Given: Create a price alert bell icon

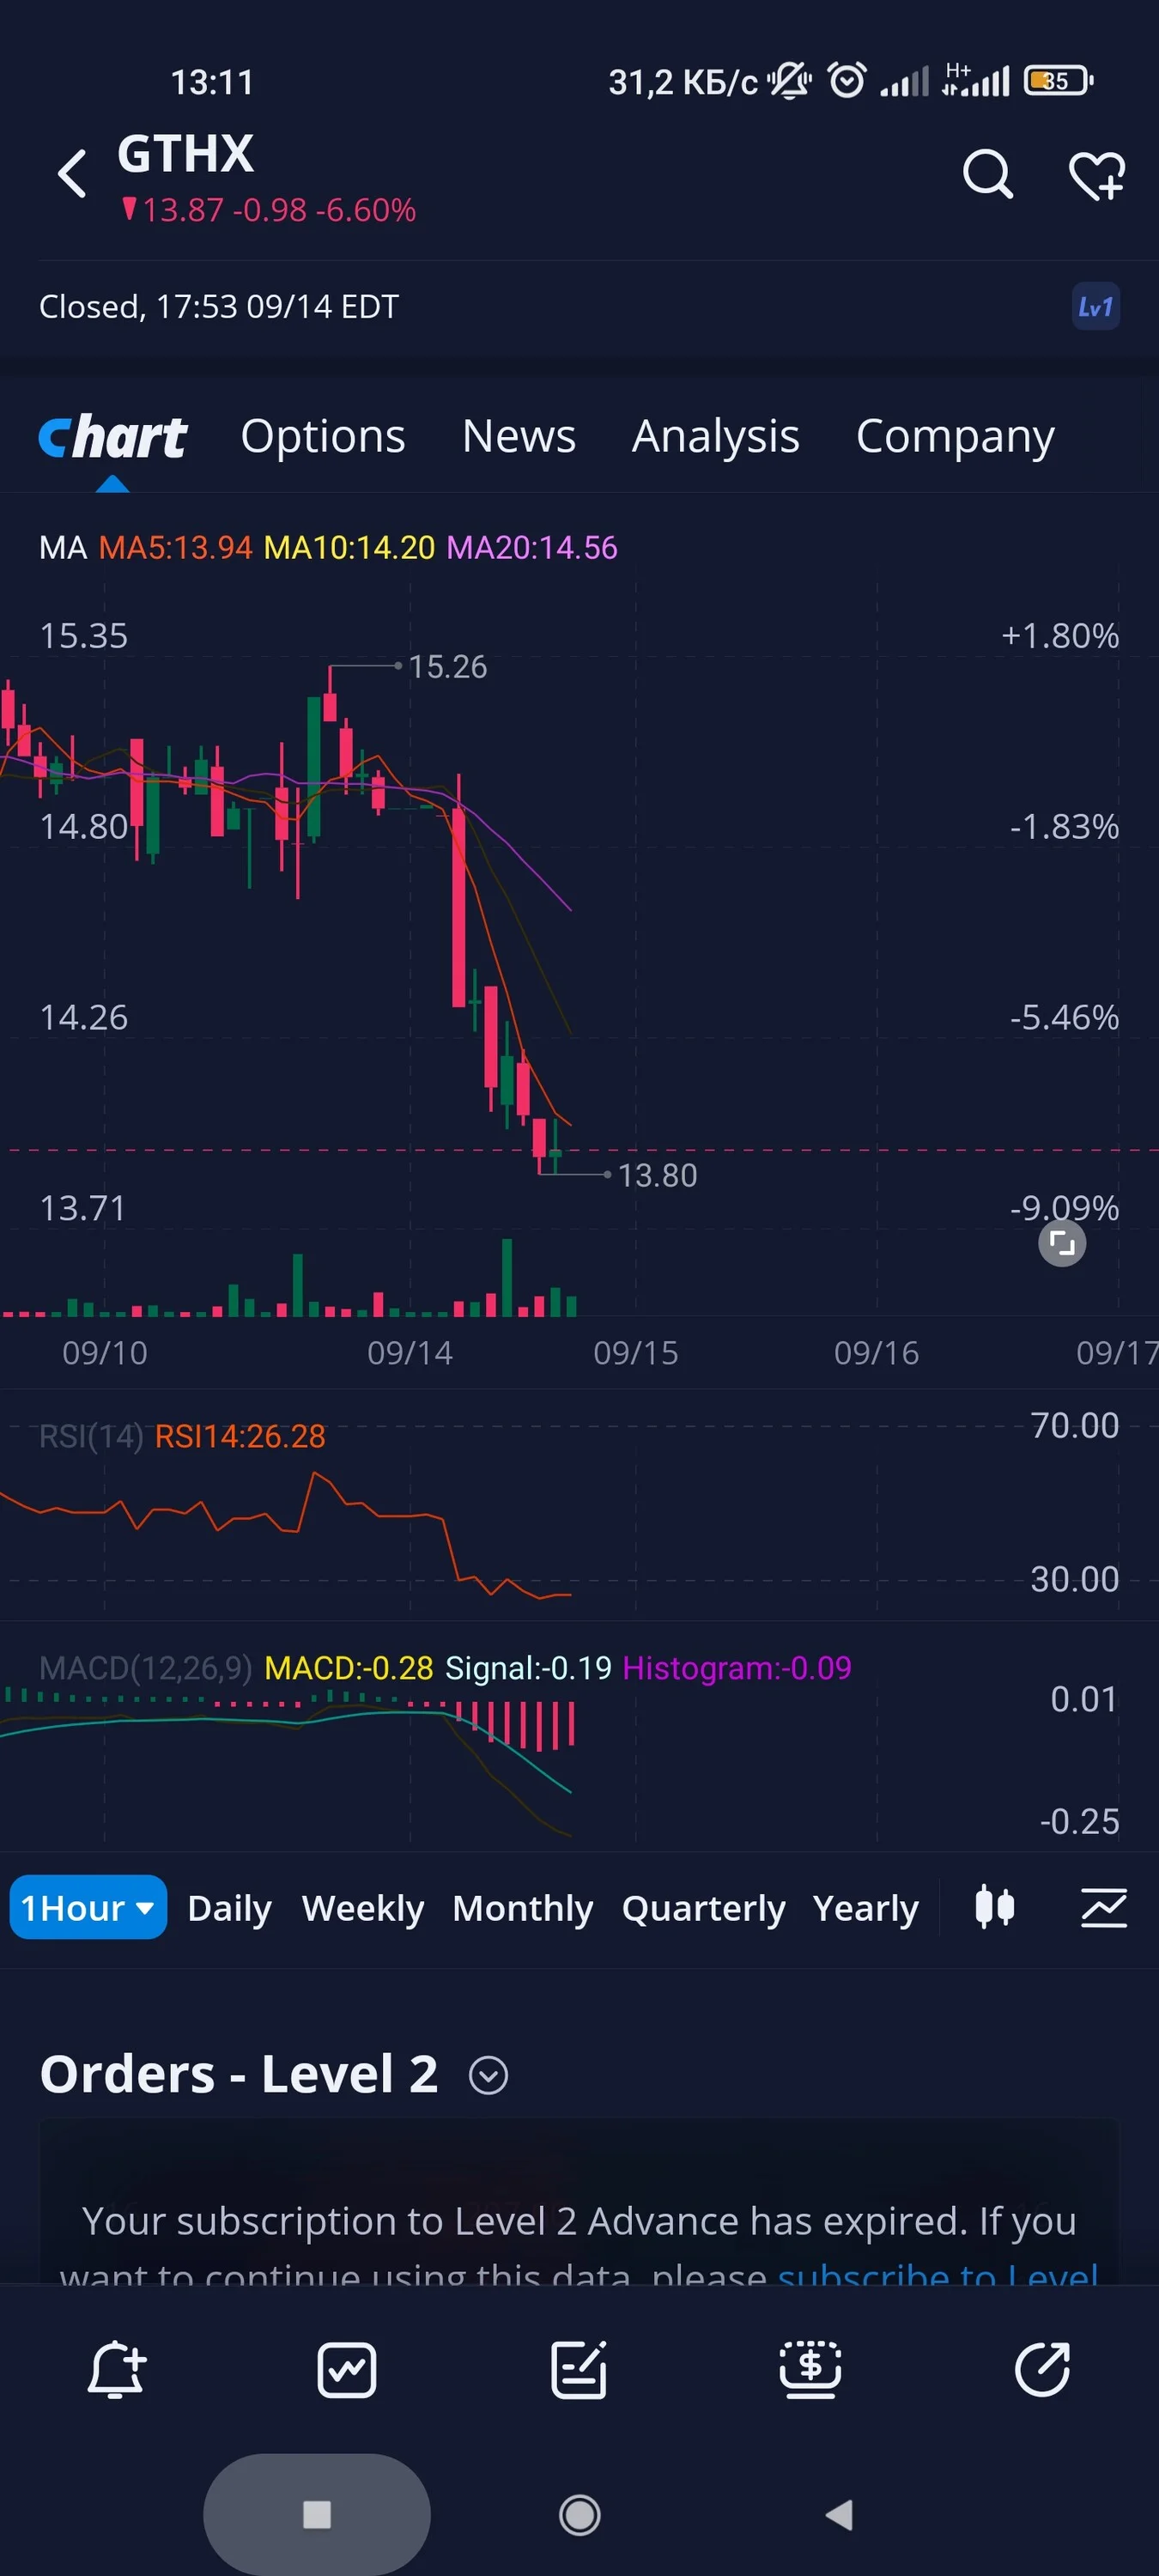Looking at the screenshot, I should 116,2370.
